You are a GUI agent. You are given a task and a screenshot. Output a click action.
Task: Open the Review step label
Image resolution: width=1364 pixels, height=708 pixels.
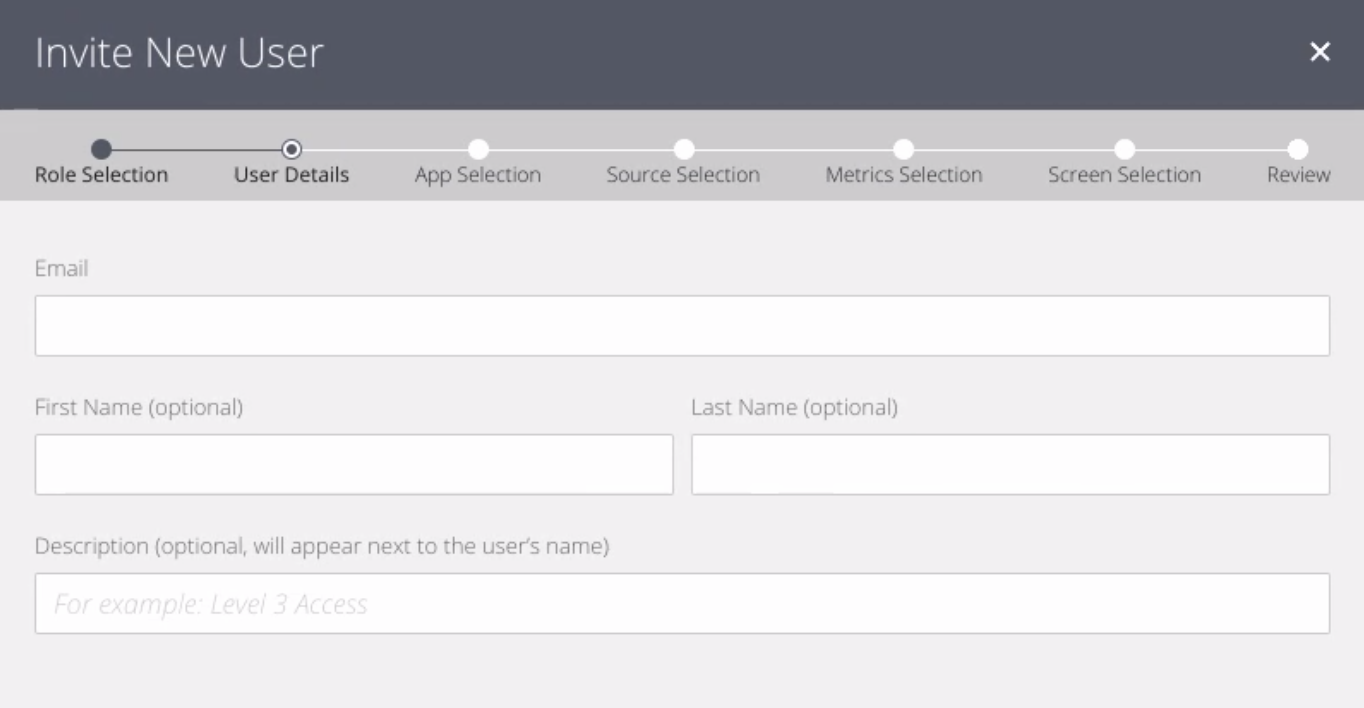[1298, 175]
